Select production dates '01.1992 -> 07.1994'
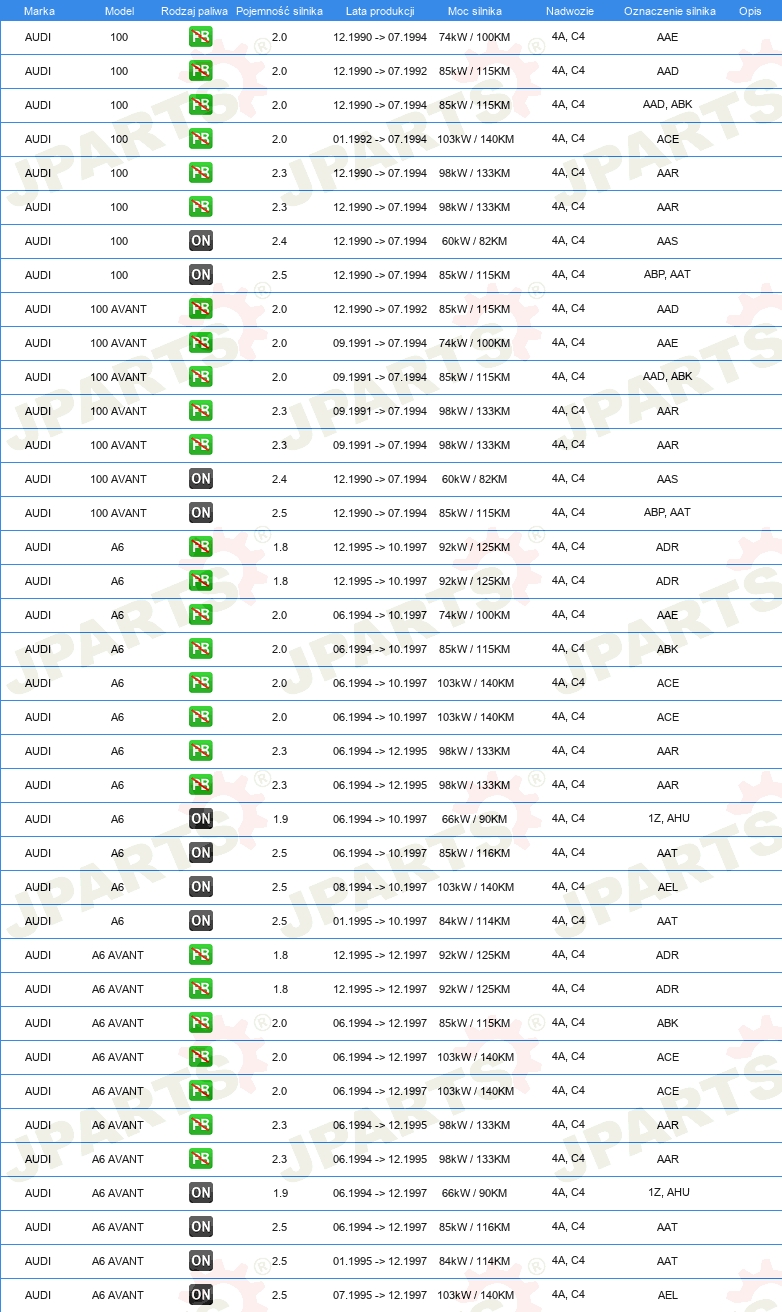Viewport: 782px width, 1312px height. [380, 139]
